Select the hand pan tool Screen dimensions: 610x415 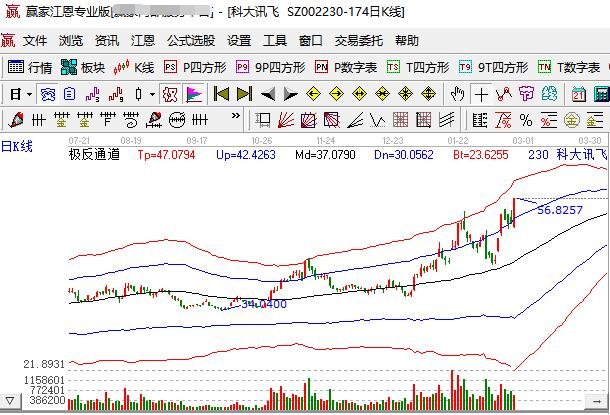tap(458, 94)
